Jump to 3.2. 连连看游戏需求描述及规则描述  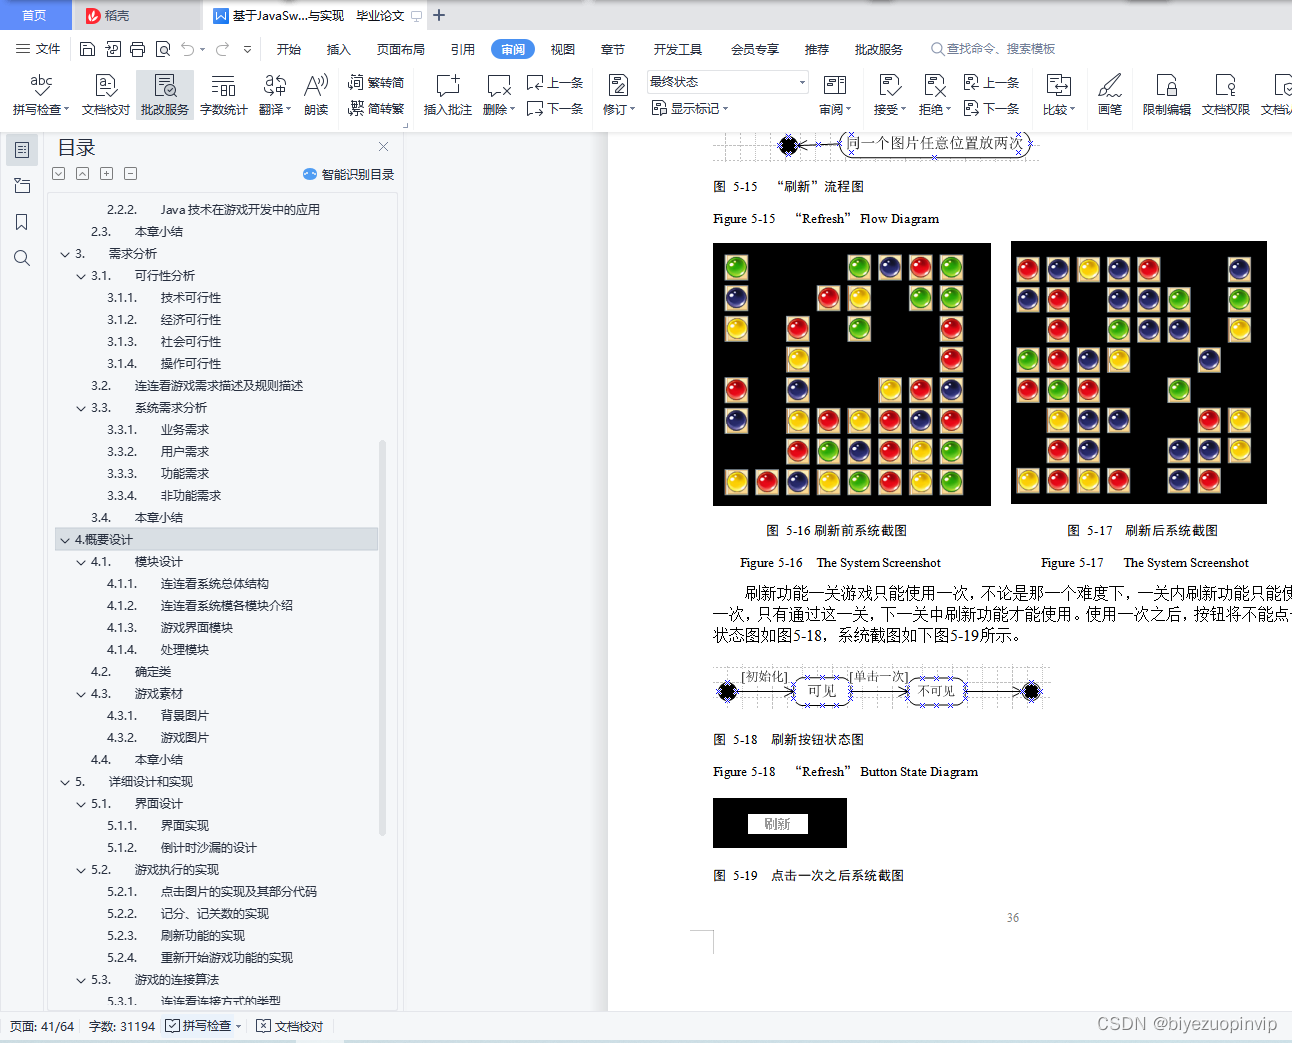tap(197, 386)
